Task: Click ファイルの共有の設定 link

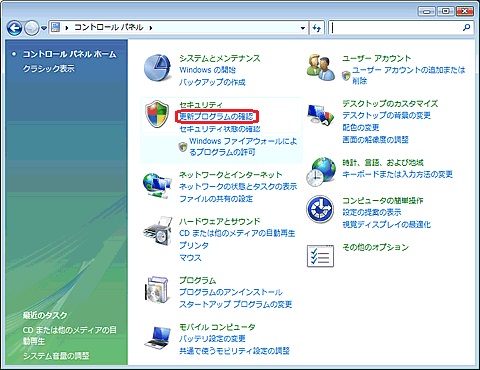Action: pyautogui.click(x=216, y=199)
